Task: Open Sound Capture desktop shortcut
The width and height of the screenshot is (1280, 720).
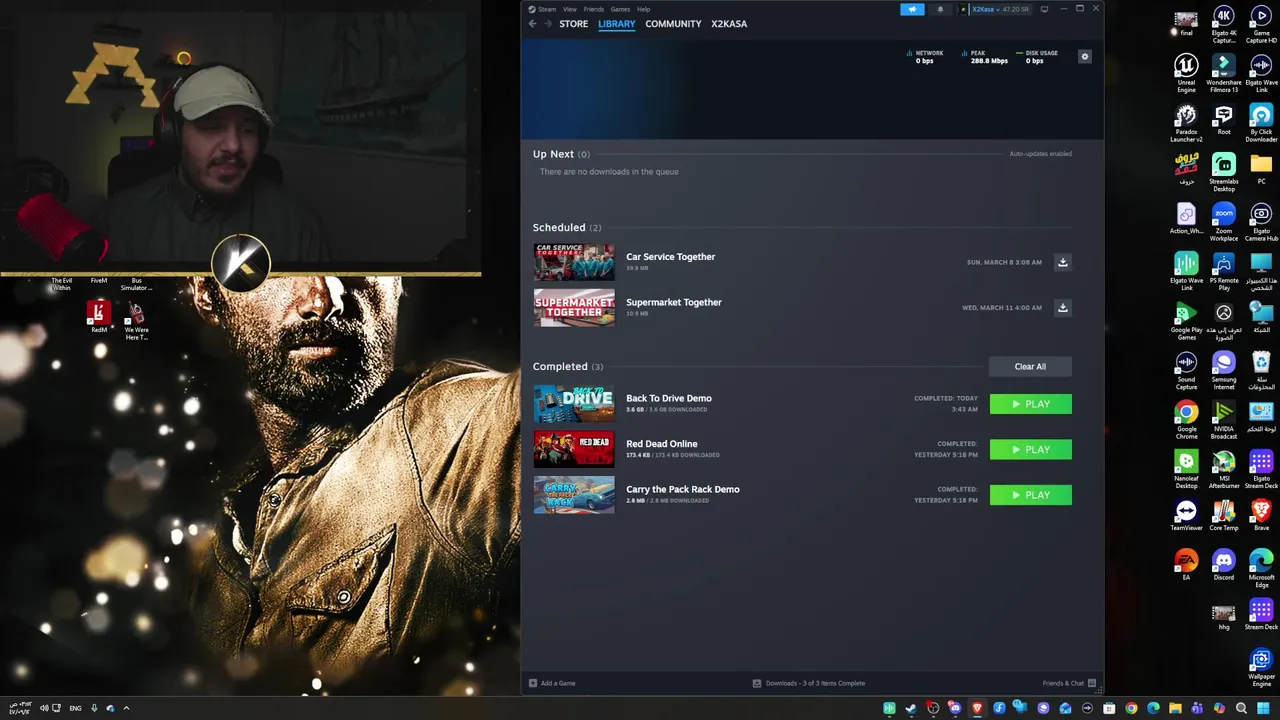Action: (1186, 371)
